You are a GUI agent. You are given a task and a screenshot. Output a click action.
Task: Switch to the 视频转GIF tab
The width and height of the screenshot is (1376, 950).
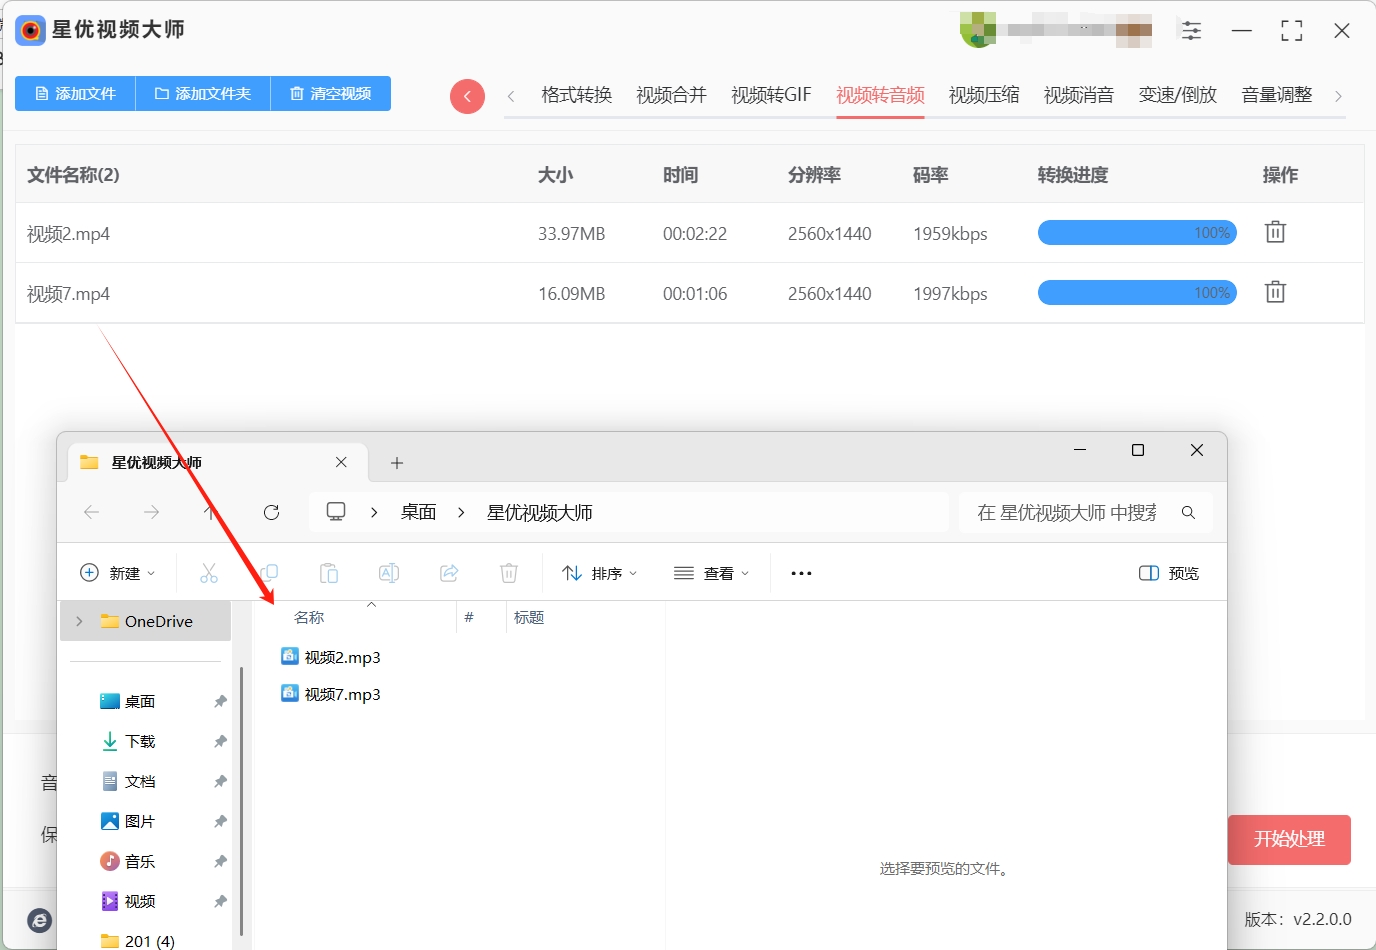771,95
